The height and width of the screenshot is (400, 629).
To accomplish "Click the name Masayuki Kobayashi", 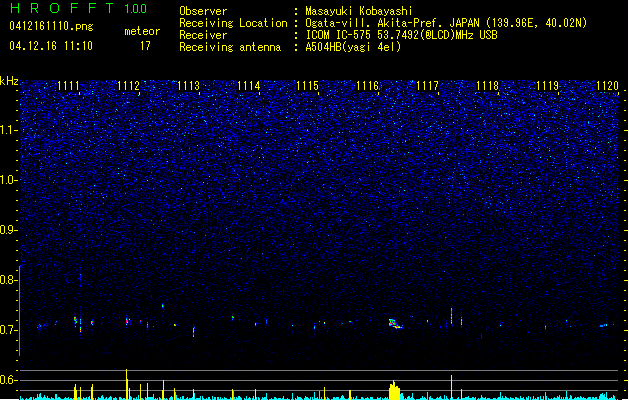I will tap(359, 11).
